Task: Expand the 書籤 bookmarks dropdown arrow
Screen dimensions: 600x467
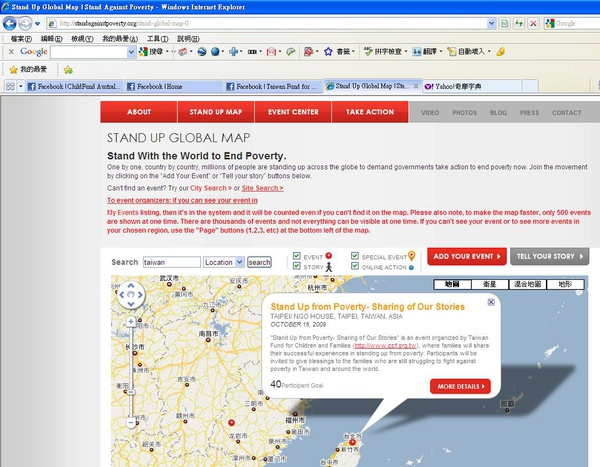Action: pyautogui.click(x=353, y=51)
